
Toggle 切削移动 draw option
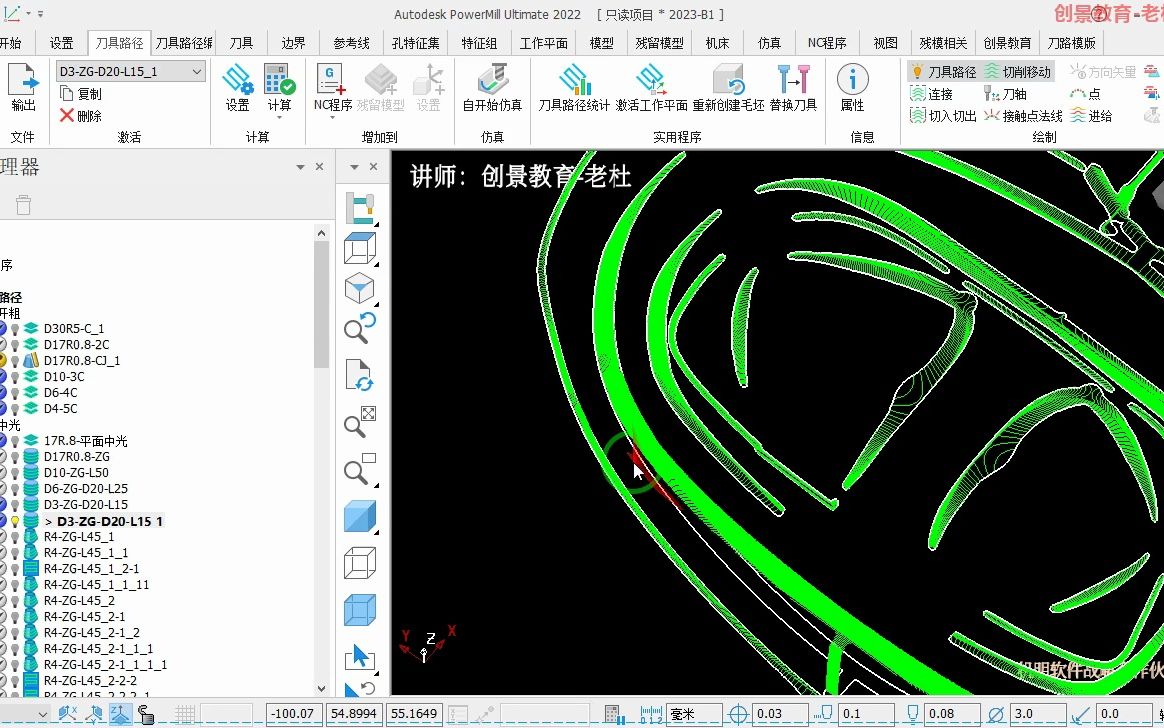(x=1018, y=72)
